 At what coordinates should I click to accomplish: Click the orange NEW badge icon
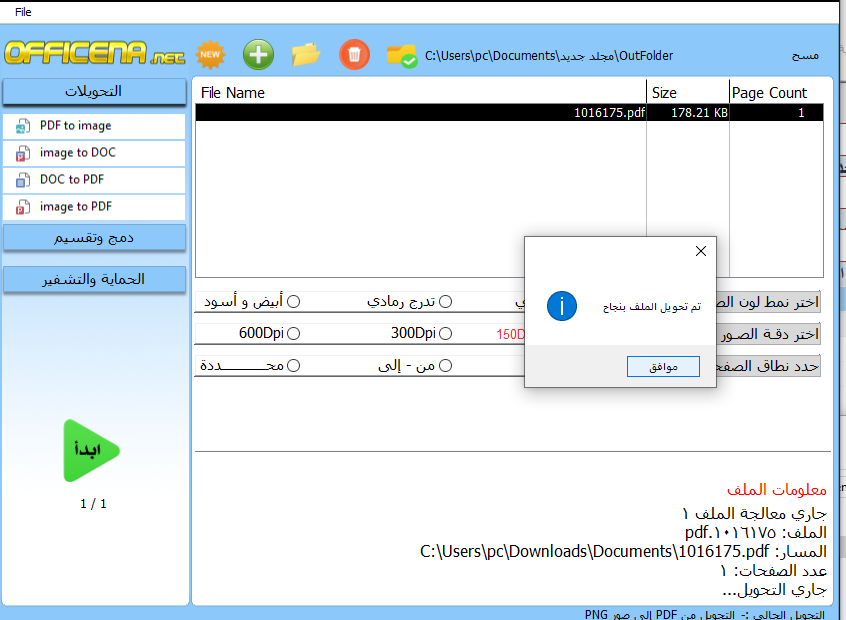(210, 54)
